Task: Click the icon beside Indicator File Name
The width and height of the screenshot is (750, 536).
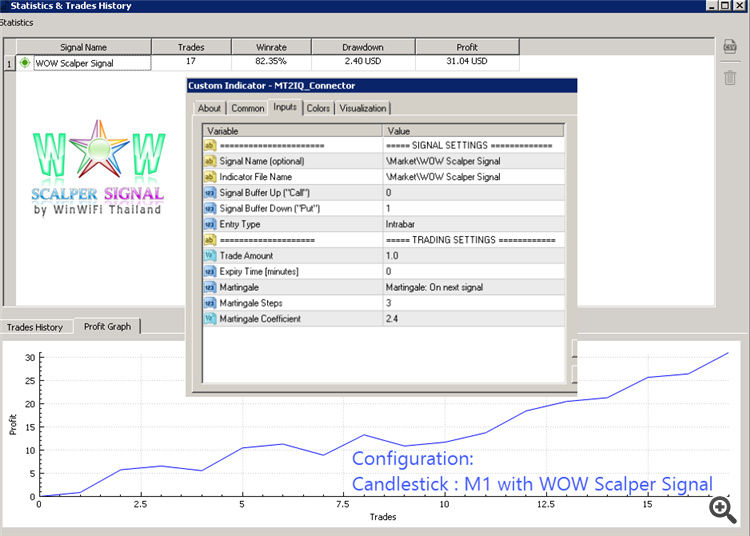Action: [210, 177]
